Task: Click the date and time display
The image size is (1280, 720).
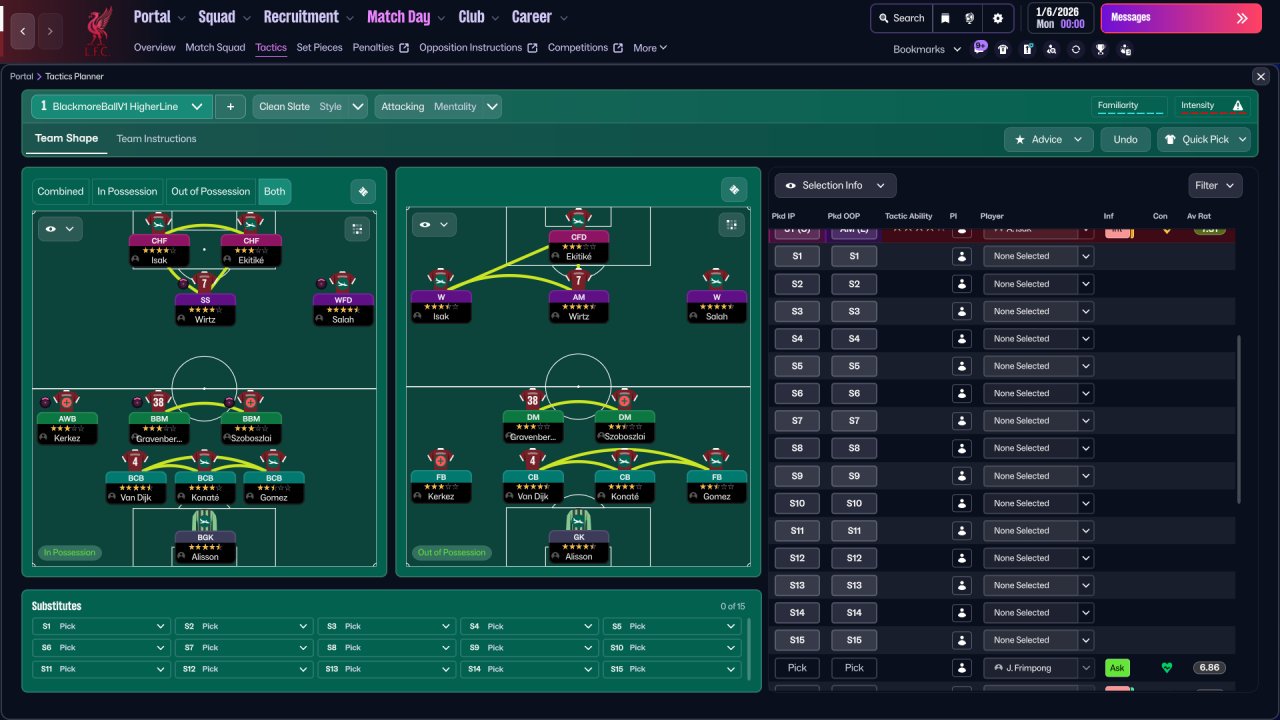Action: [x=1060, y=18]
